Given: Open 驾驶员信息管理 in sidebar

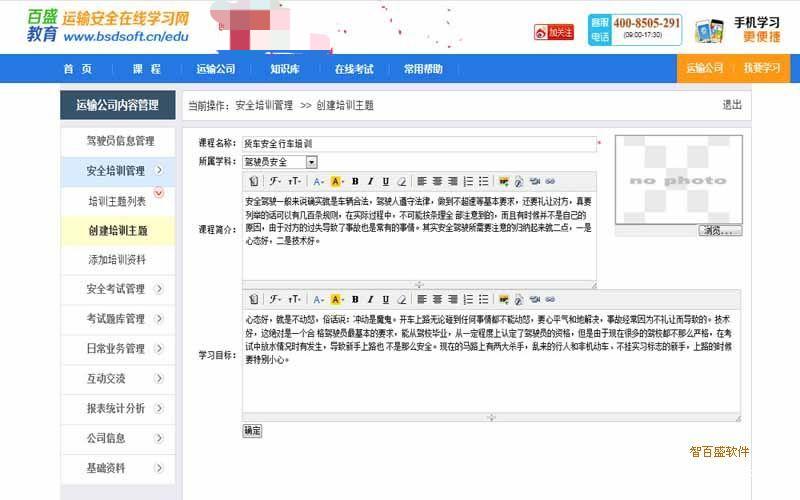Looking at the screenshot, I should point(118,141).
